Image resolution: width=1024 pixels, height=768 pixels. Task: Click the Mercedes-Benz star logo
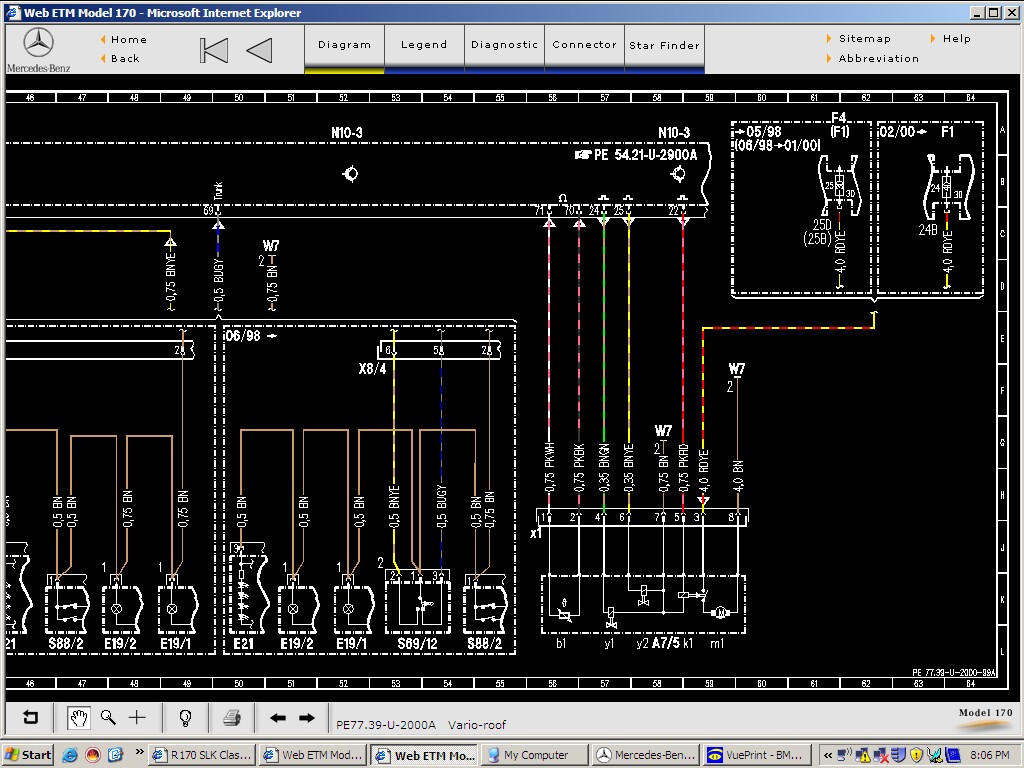pyautogui.click(x=38, y=42)
